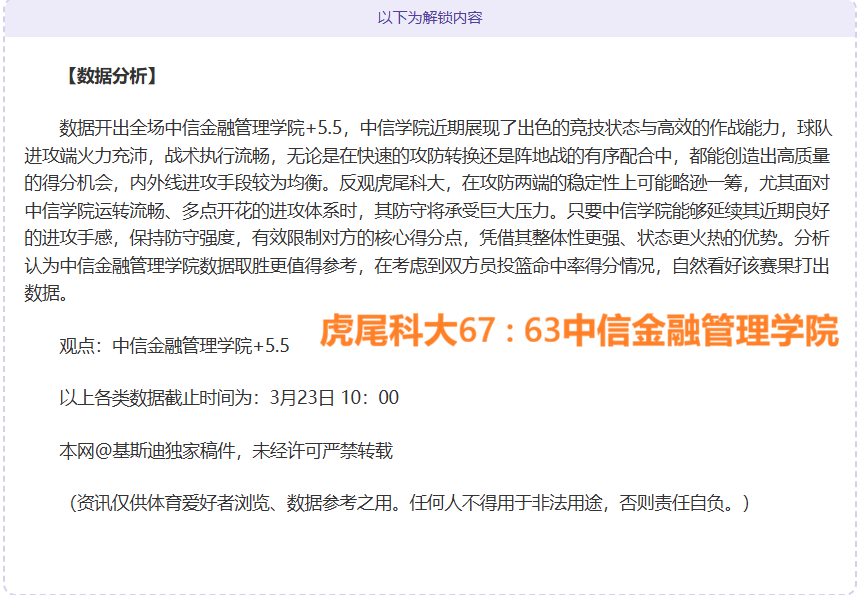This screenshot has width=859, height=595.
Task: Click the purple "以下为解锁内容" header bar
Action: (x=429, y=17)
